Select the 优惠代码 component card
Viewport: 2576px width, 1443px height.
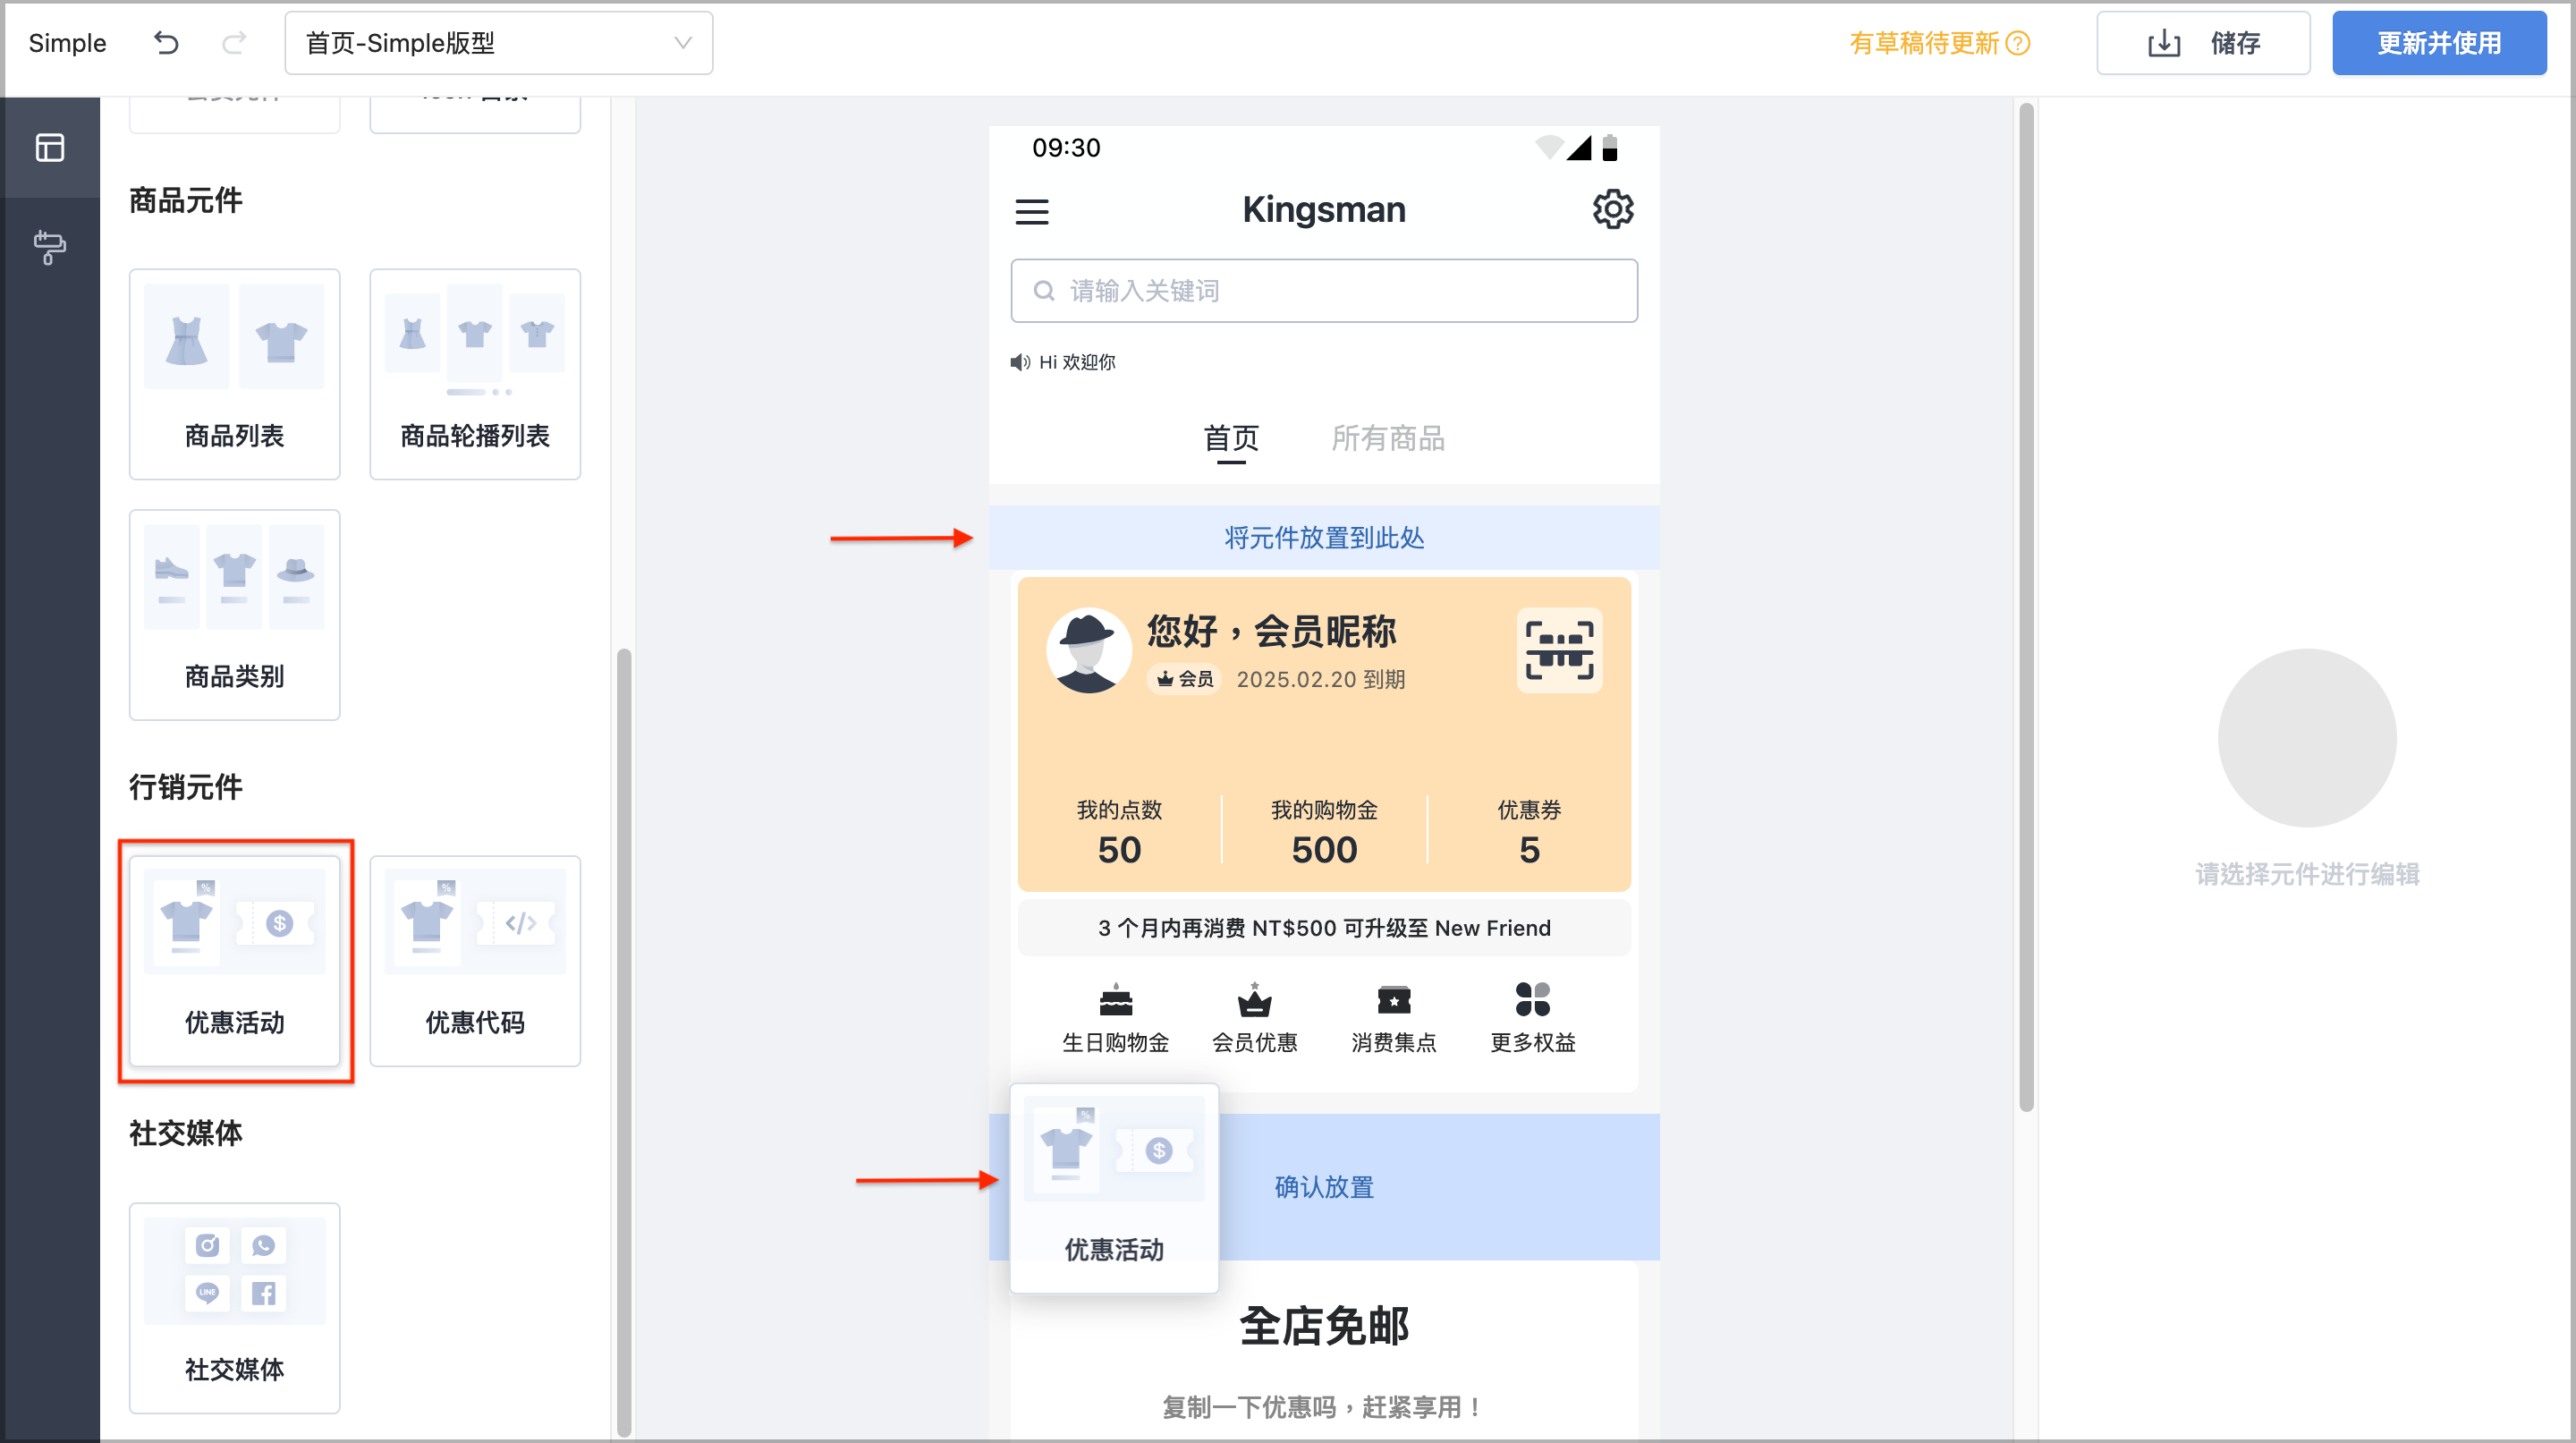click(x=475, y=961)
